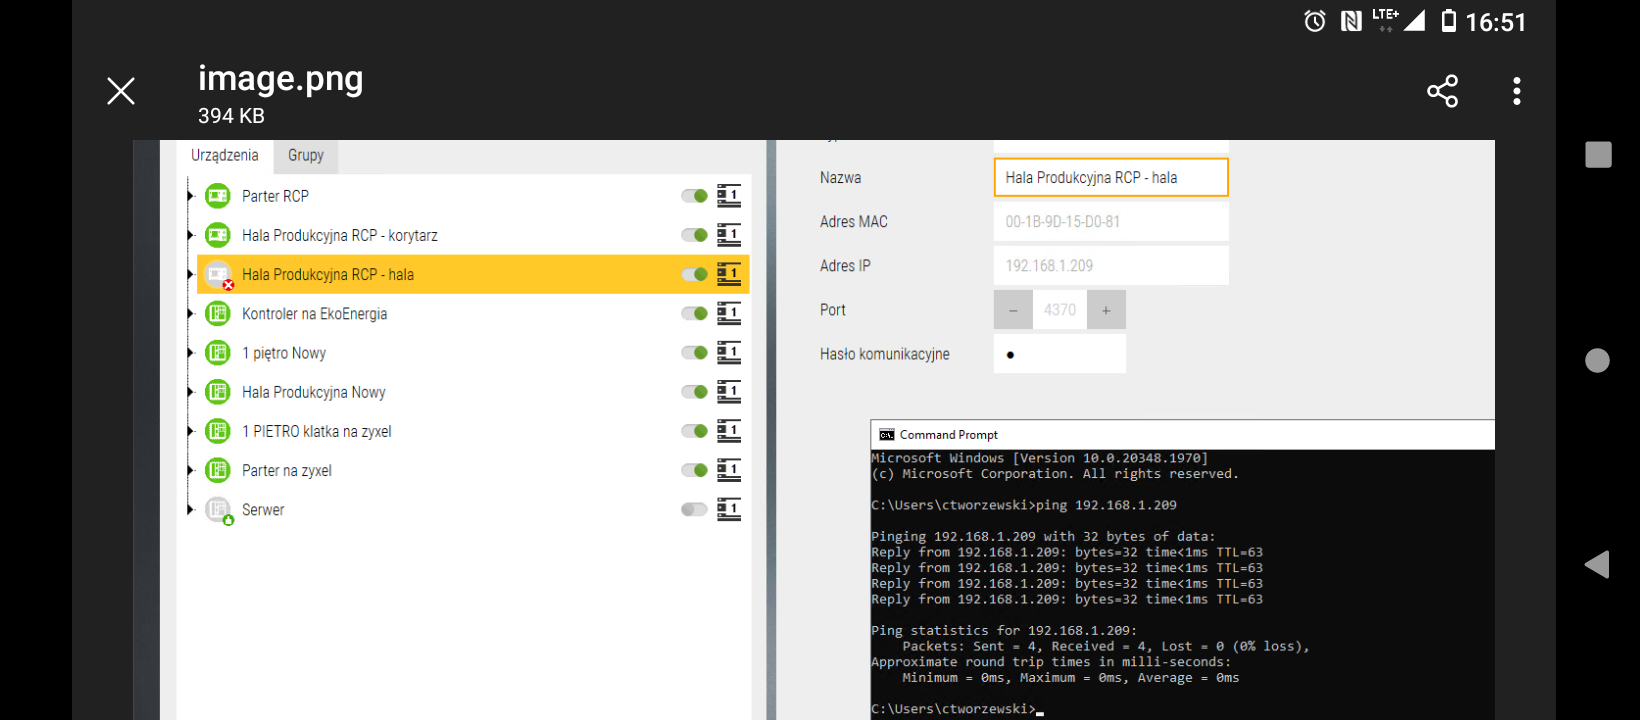This screenshot has height=720, width=1640.
Task: Toggle the Kontroler na EkoEnergia switch
Action: (695, 313)
